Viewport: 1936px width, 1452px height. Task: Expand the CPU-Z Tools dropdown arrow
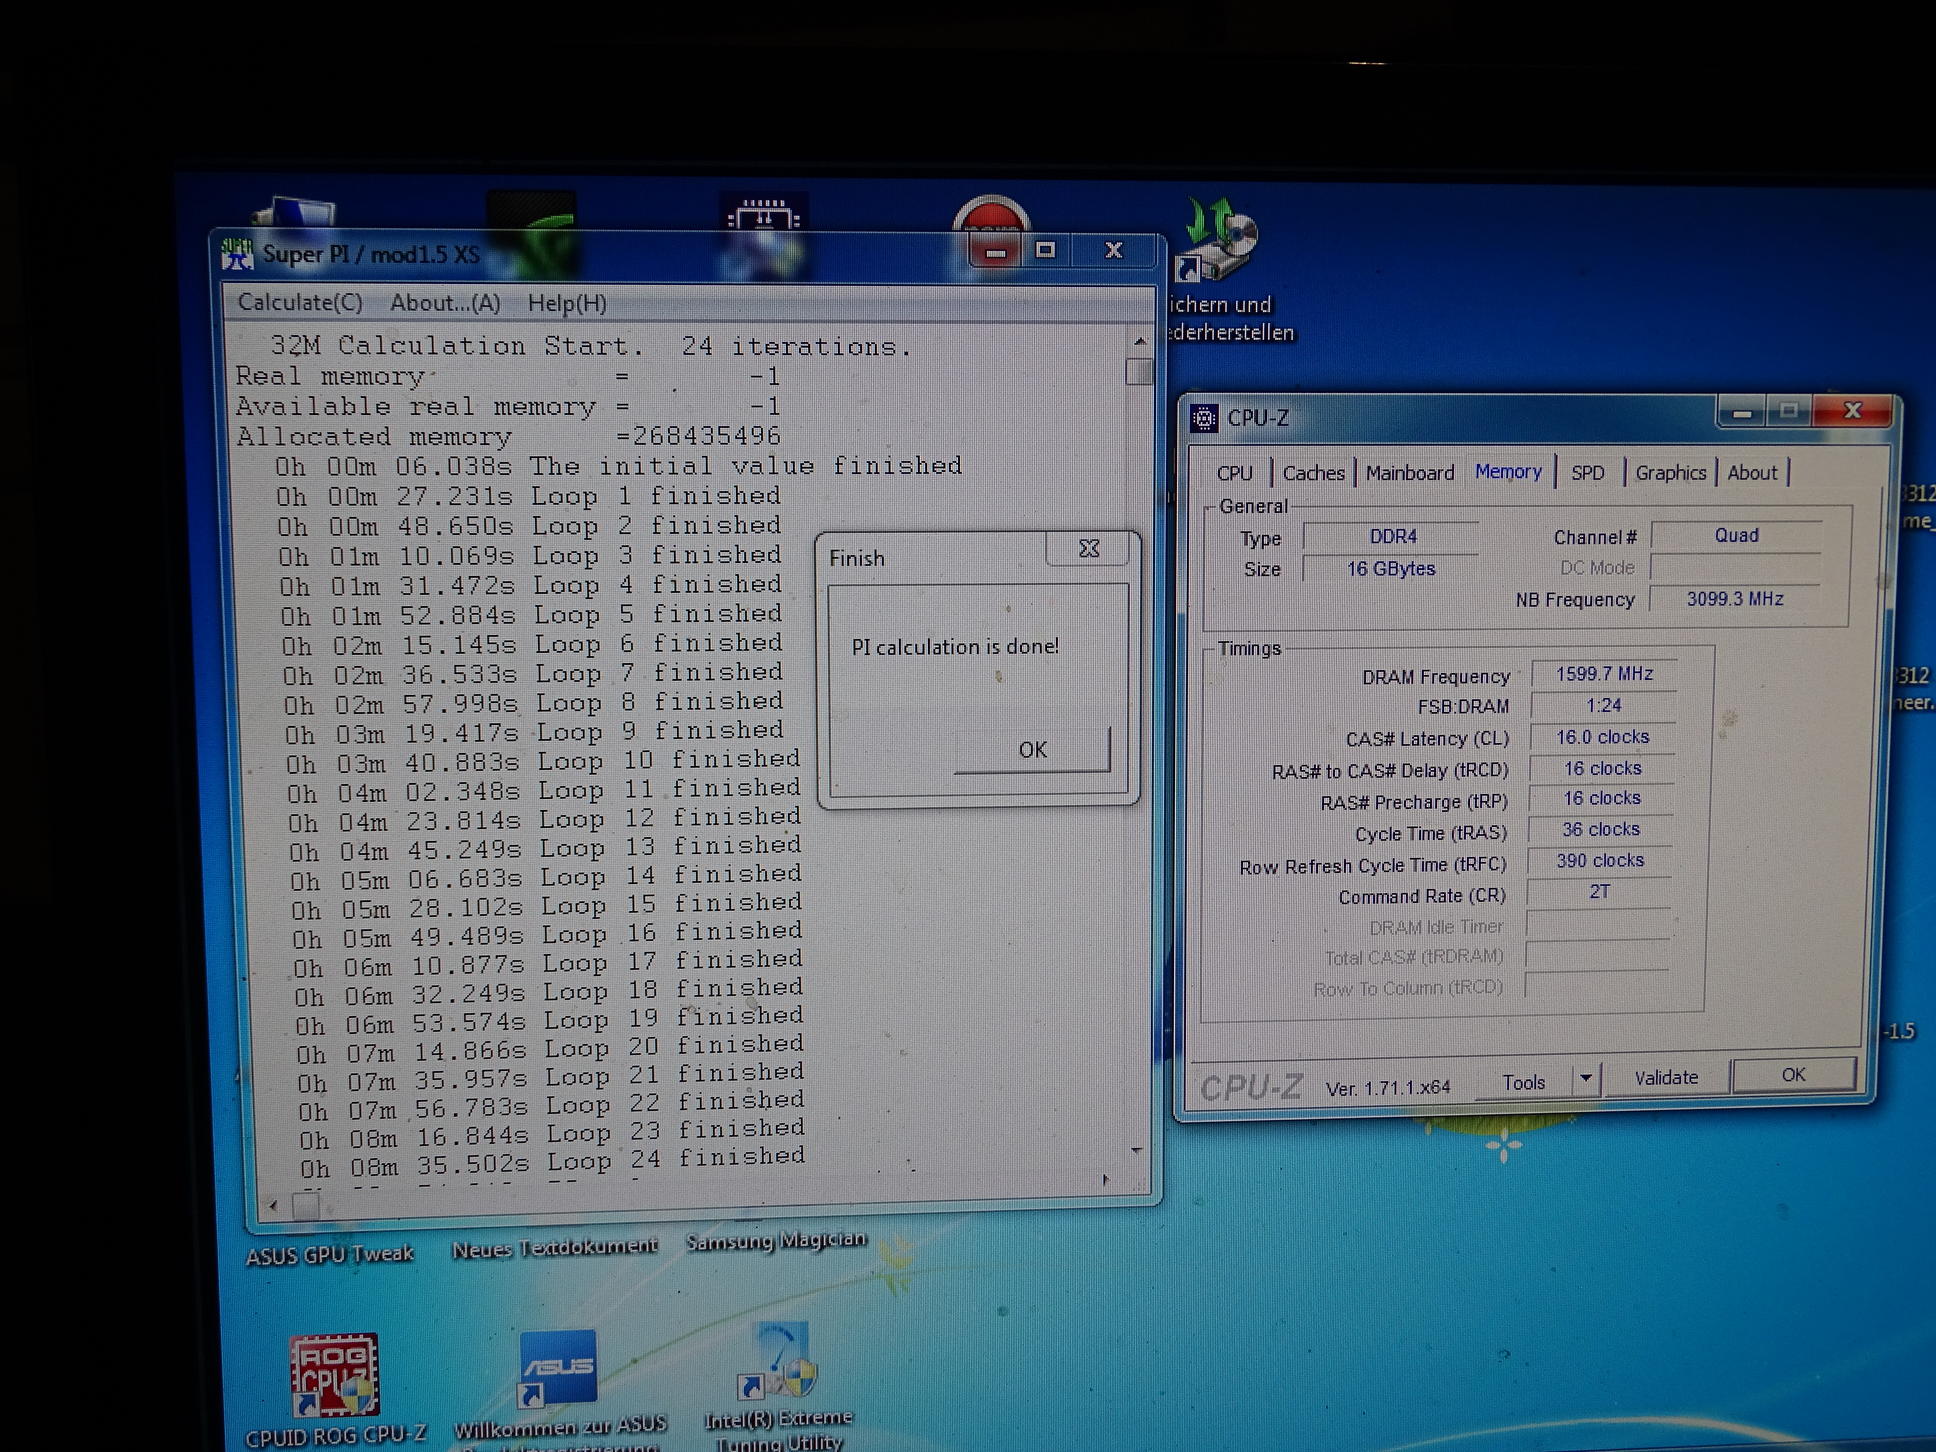pos(1585,1079)
